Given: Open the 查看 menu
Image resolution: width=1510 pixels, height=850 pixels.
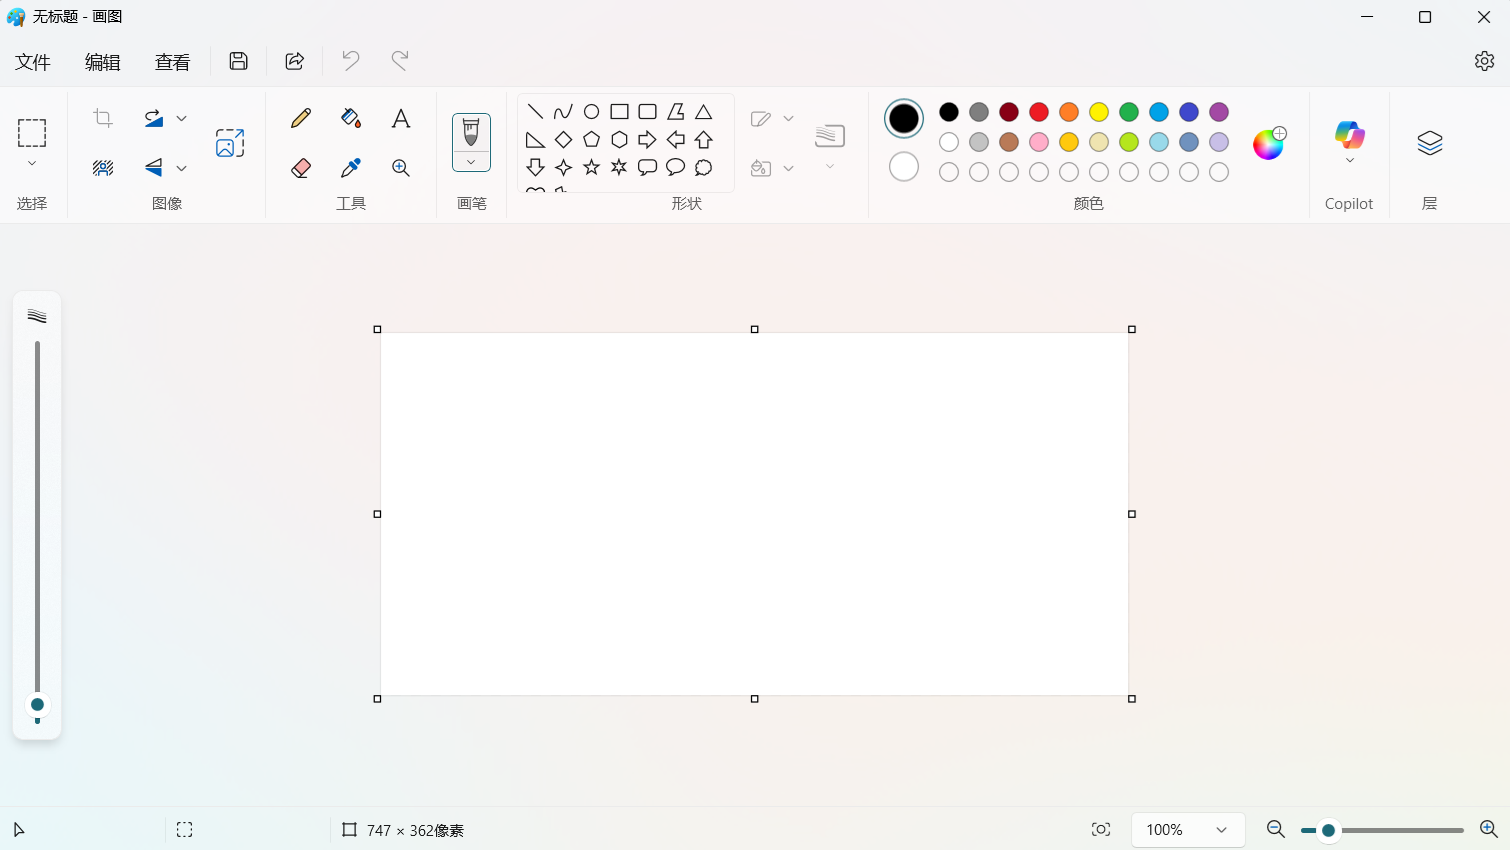Looking at the screenshot, I should tap(173, 62).
